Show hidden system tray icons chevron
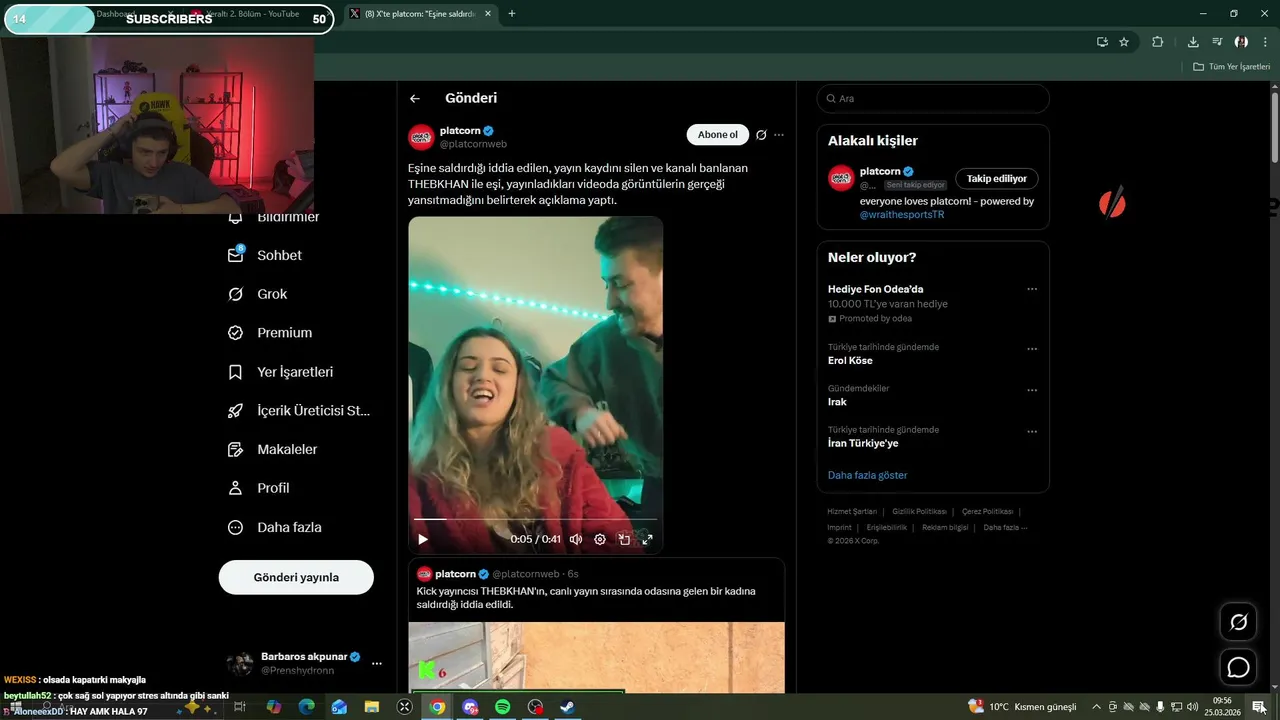This screenshot has width=1280, height=720. pyautogui.click(x=1096, y=707)
